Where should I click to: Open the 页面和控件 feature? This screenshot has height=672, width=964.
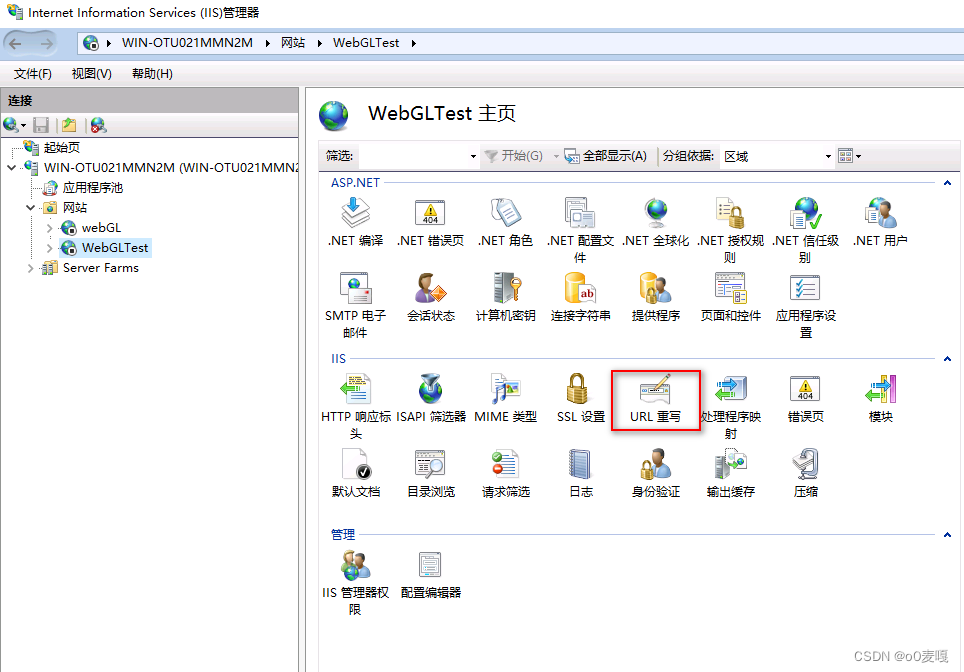tap(730, 298)
